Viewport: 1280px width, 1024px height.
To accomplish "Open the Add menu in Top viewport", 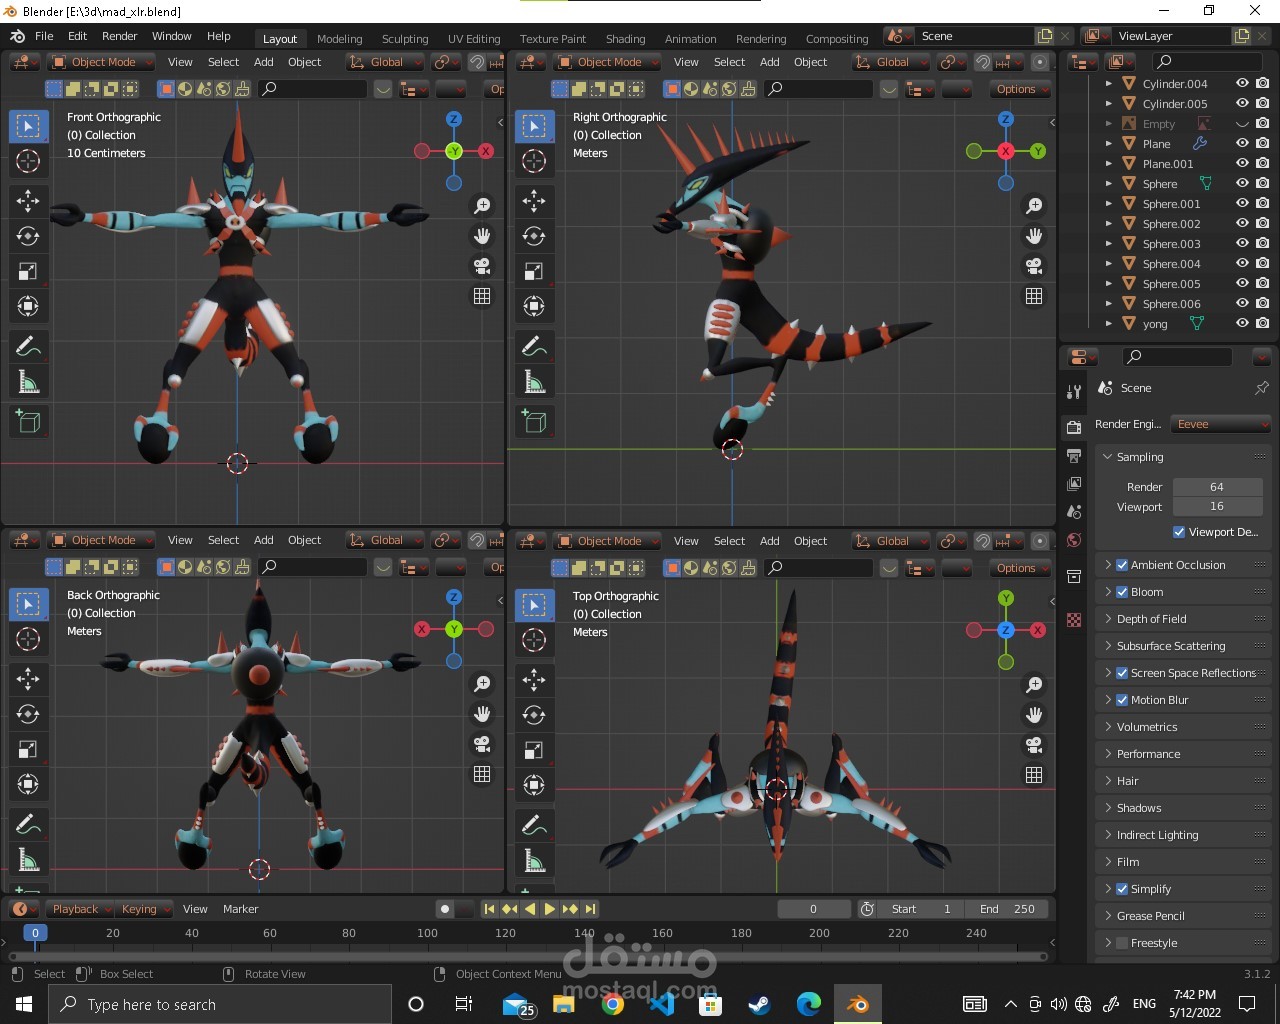I will click(769, 541).
